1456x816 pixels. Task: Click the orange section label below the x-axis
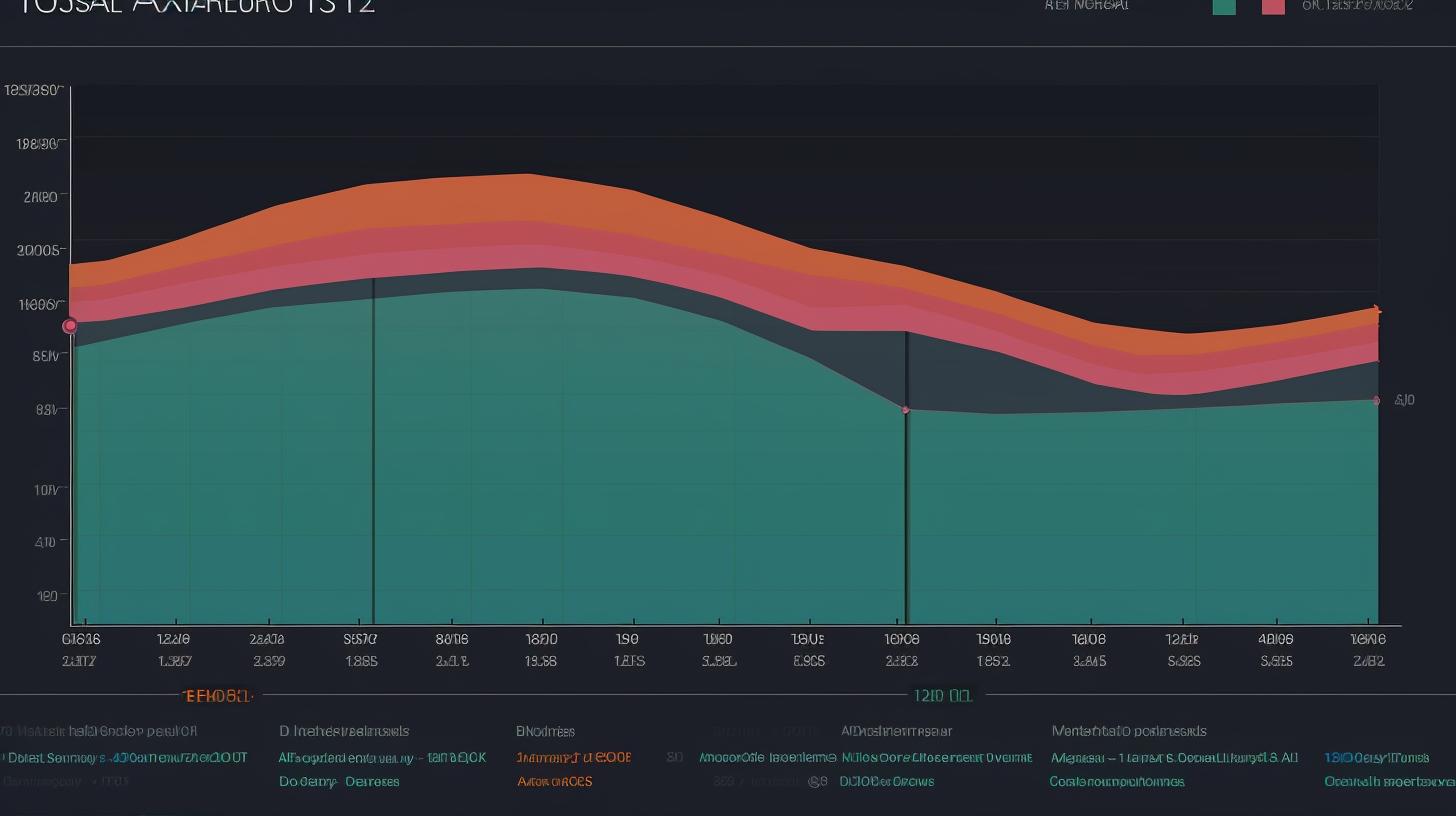217,695
